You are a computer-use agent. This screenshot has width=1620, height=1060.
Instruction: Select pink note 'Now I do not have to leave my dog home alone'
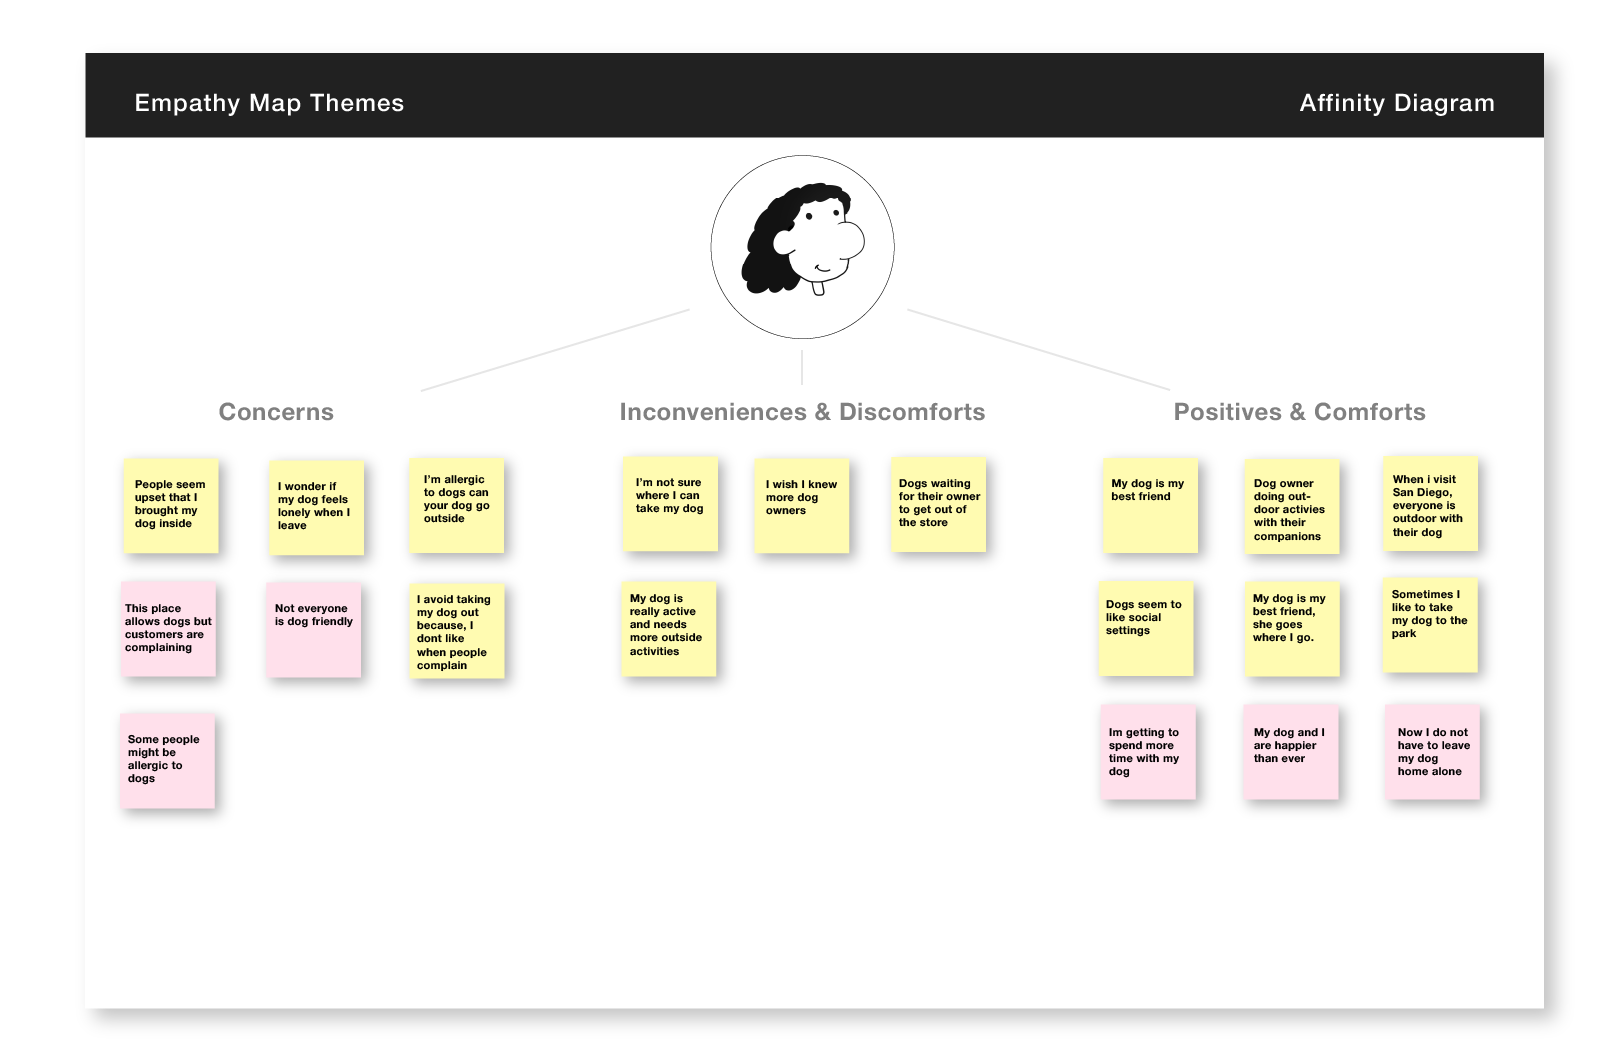tap(1433, 752)
